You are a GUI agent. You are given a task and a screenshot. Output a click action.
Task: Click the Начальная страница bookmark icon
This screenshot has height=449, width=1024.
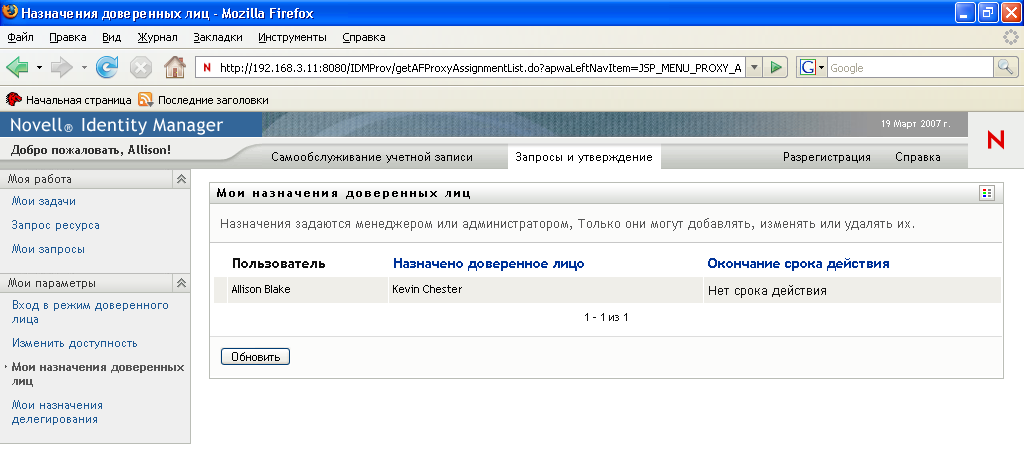coord(14,100)
